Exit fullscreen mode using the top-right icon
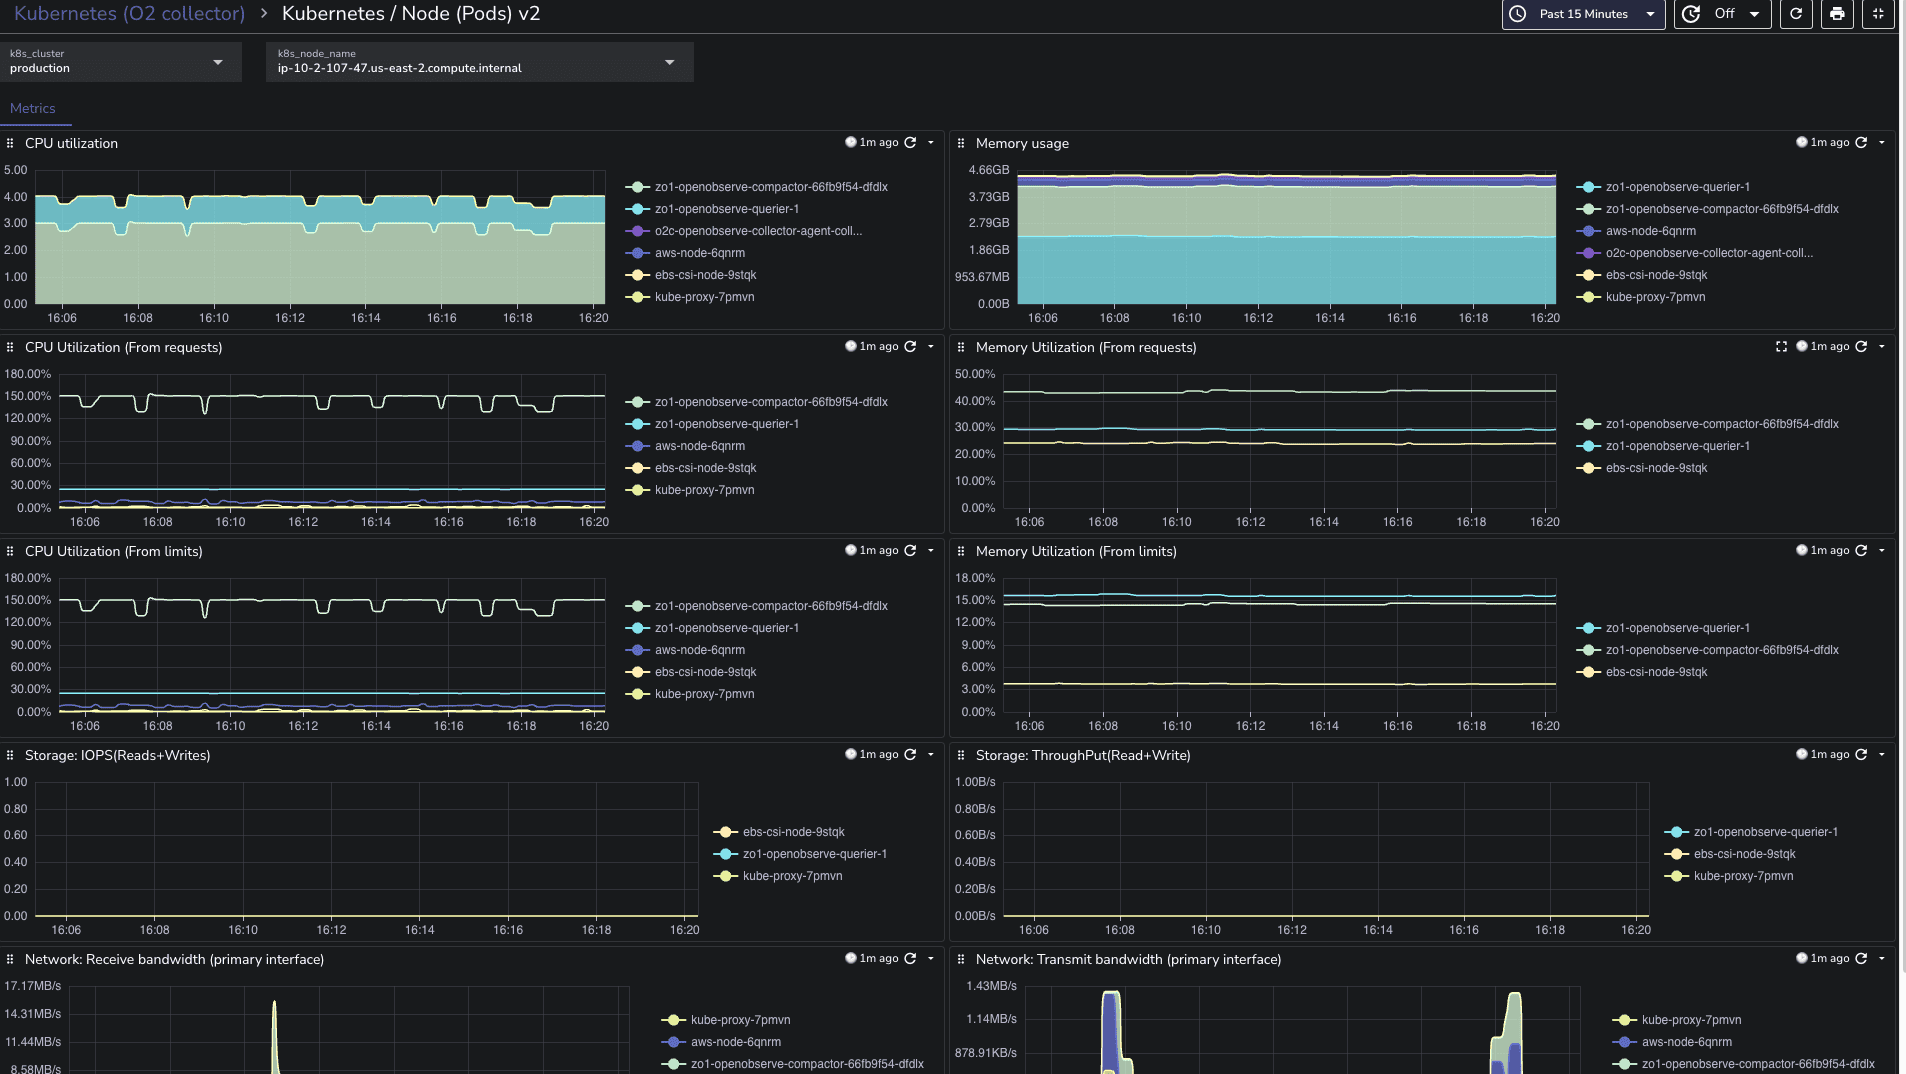 1878,14
